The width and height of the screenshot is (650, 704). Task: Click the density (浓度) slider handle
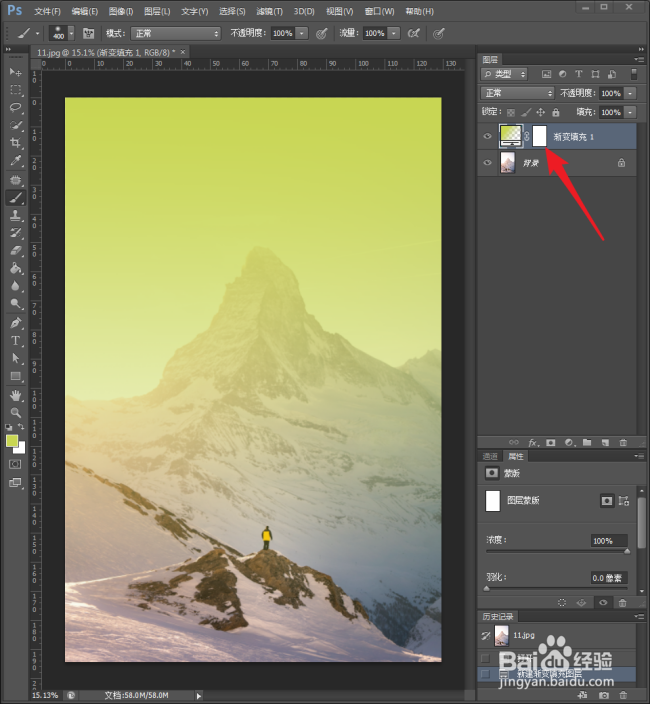point(627,551)
